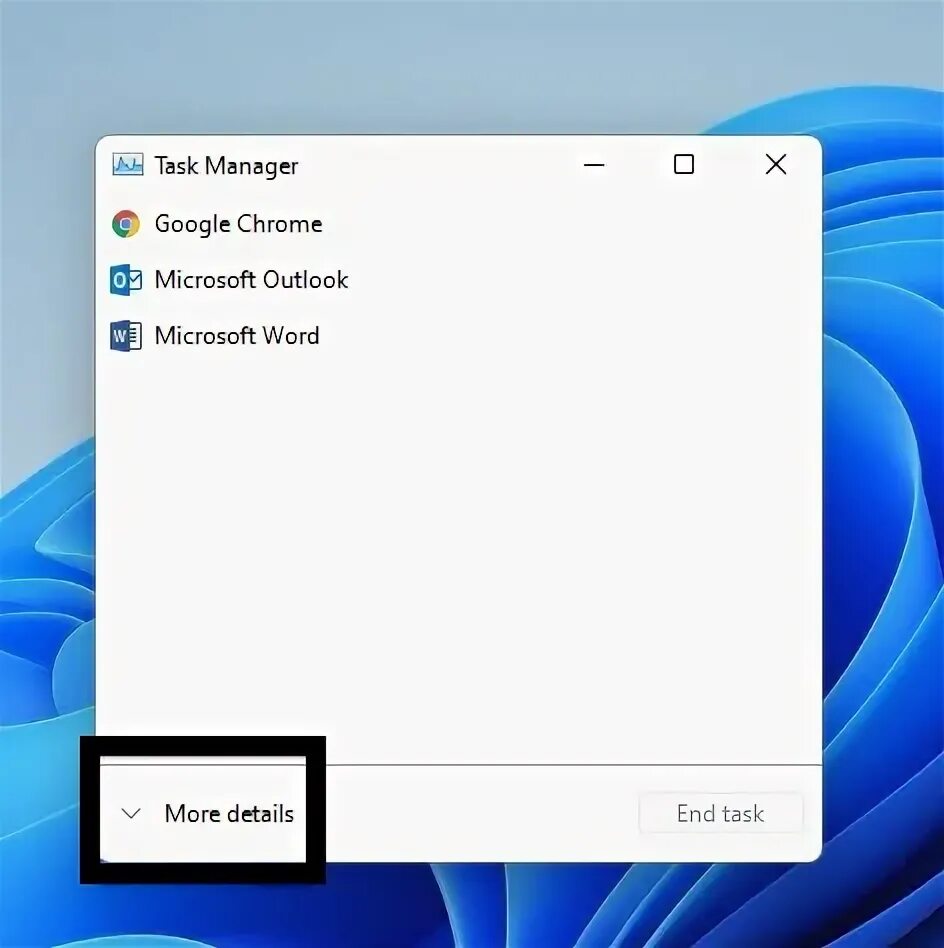Click the Task Manager title bar icon
Image resolution: width=944 pixels, height=948 pixels.
(x=128, y=164)
